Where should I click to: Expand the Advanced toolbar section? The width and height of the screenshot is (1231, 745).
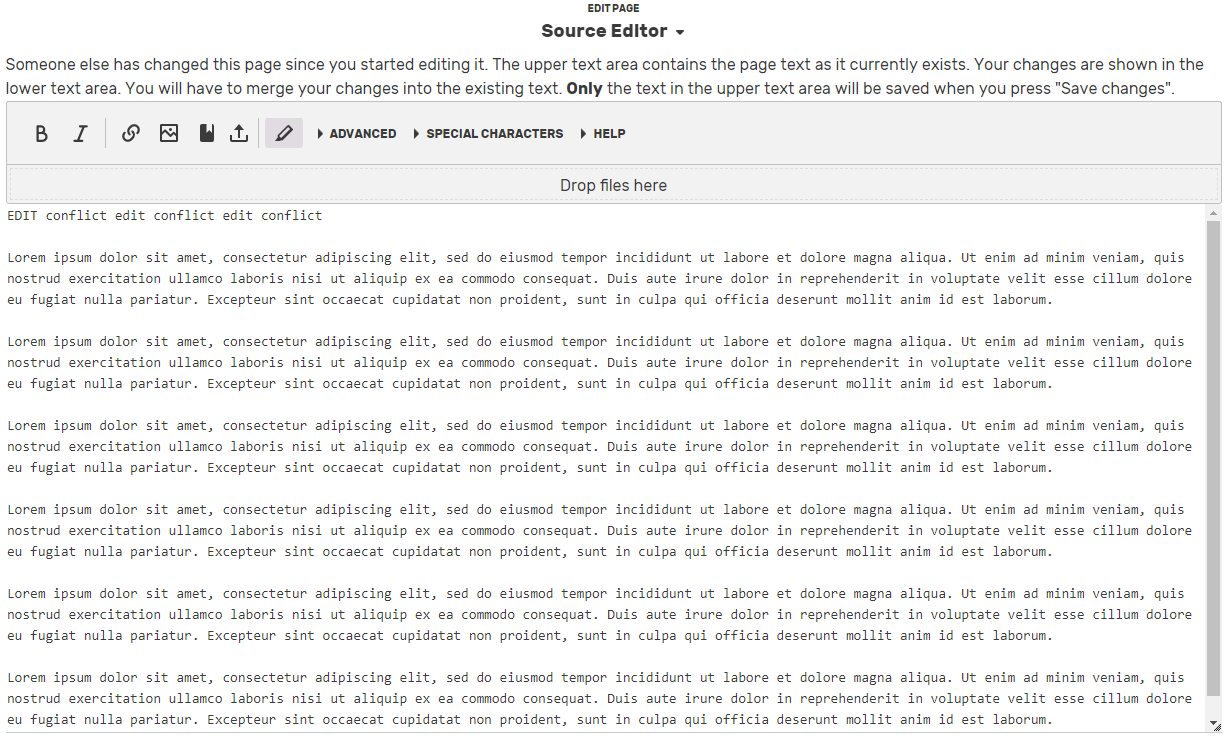click(356, 133)
